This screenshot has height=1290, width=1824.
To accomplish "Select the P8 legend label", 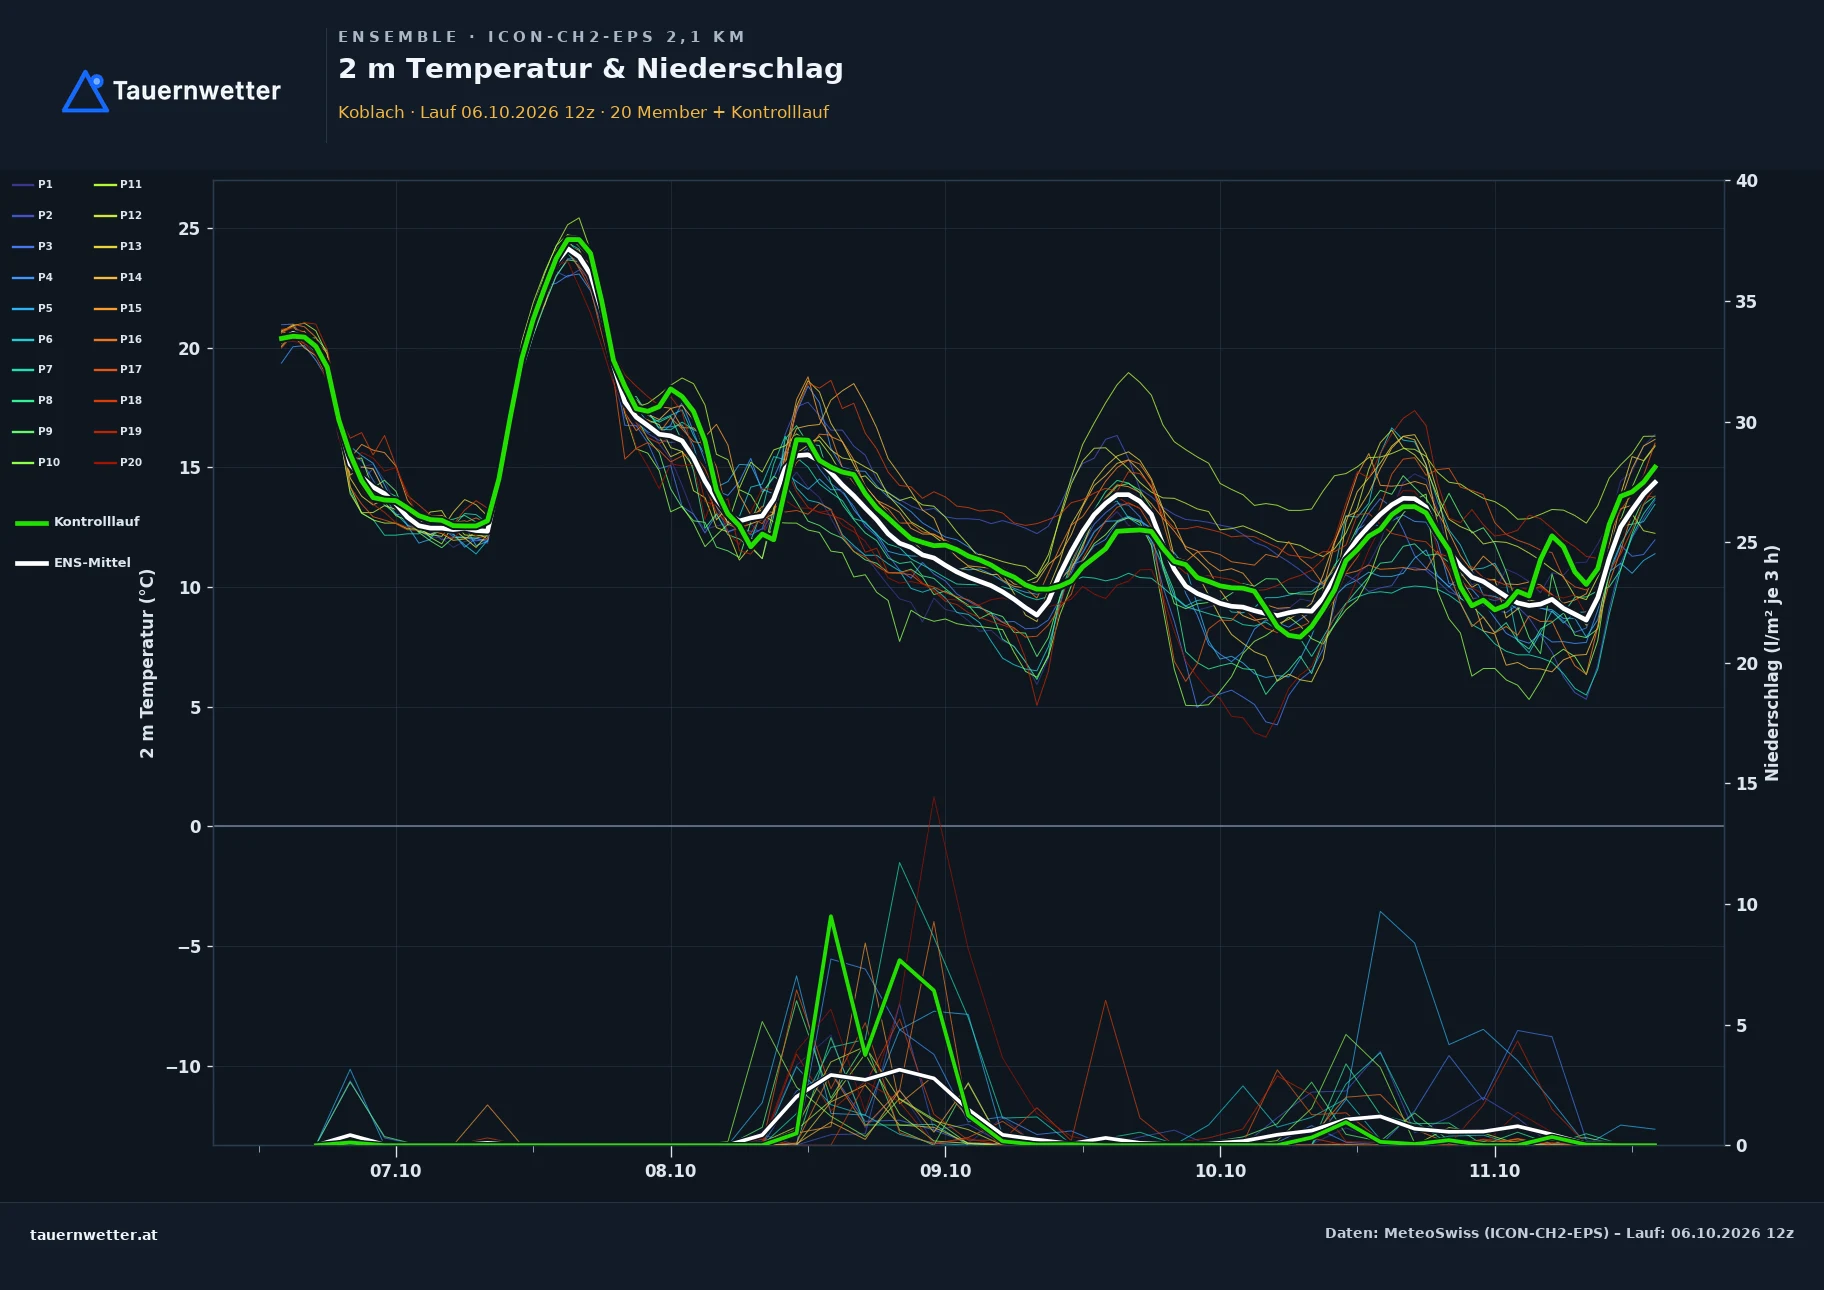I will point(45,401).
